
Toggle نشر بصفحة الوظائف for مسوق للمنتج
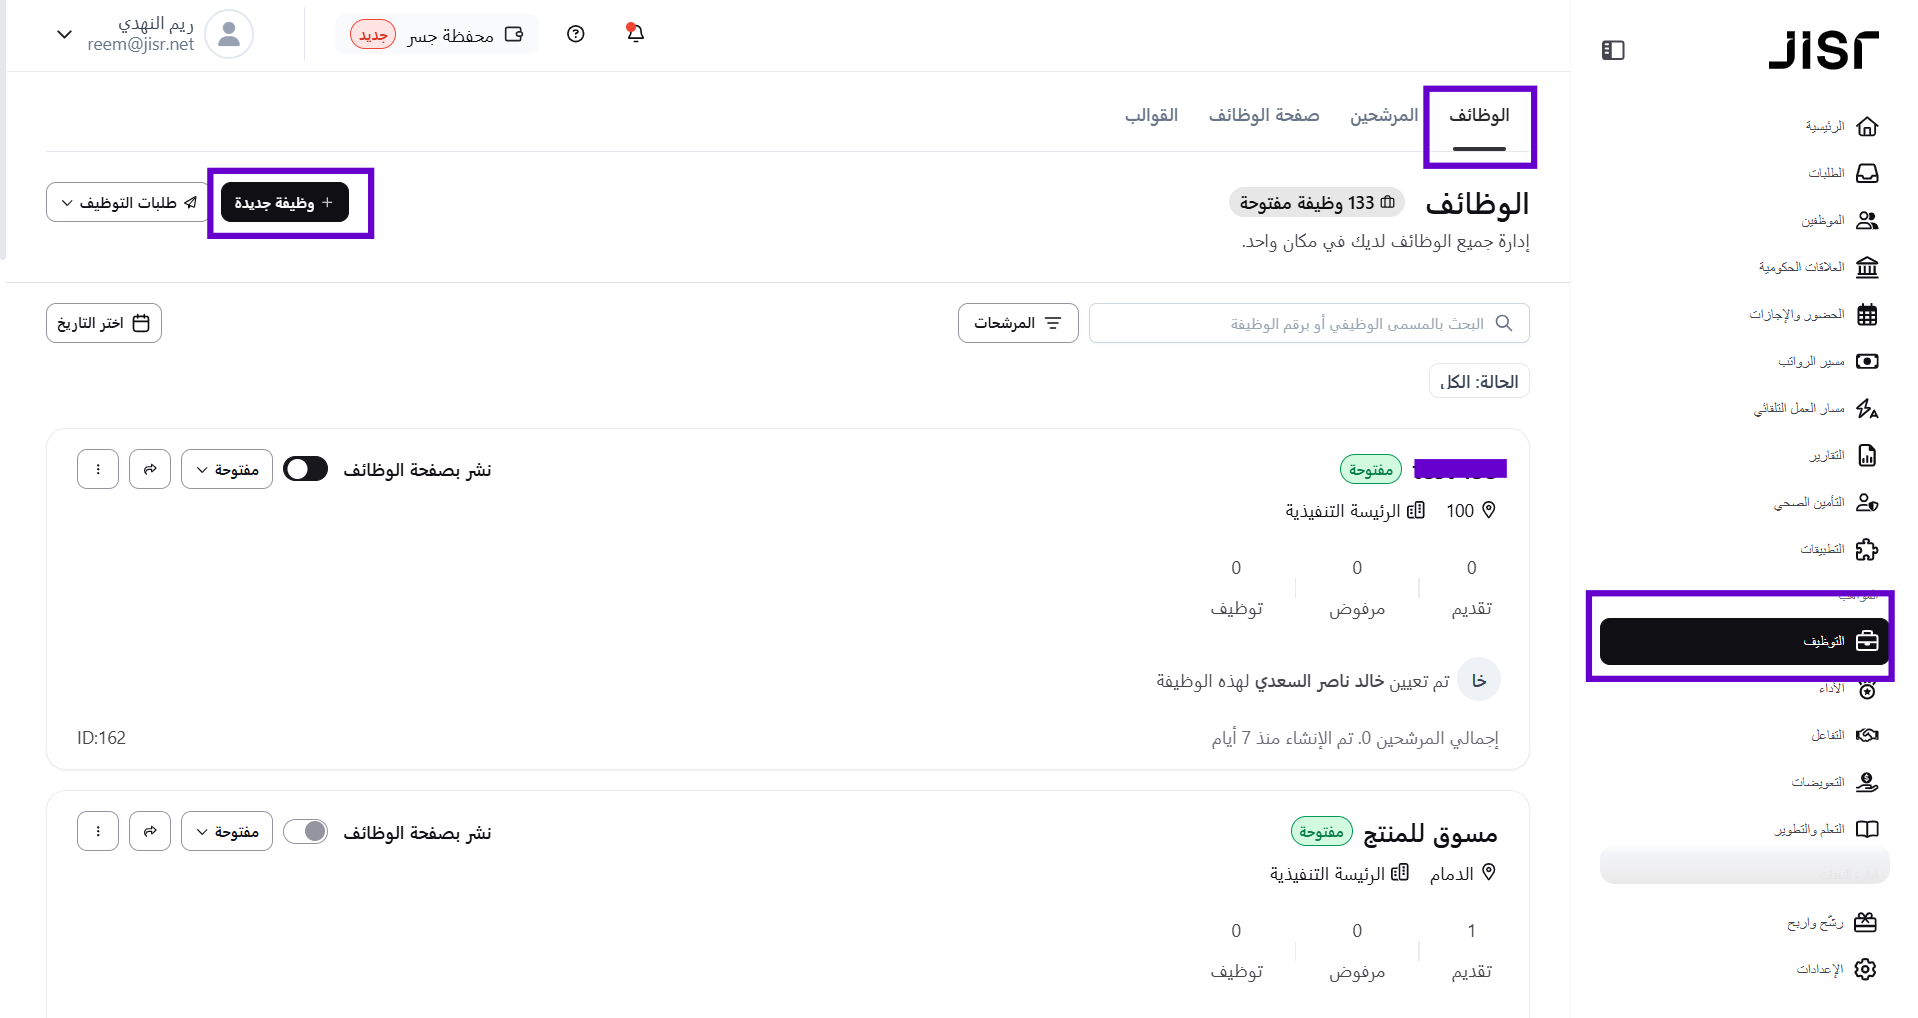coord(305,832)
